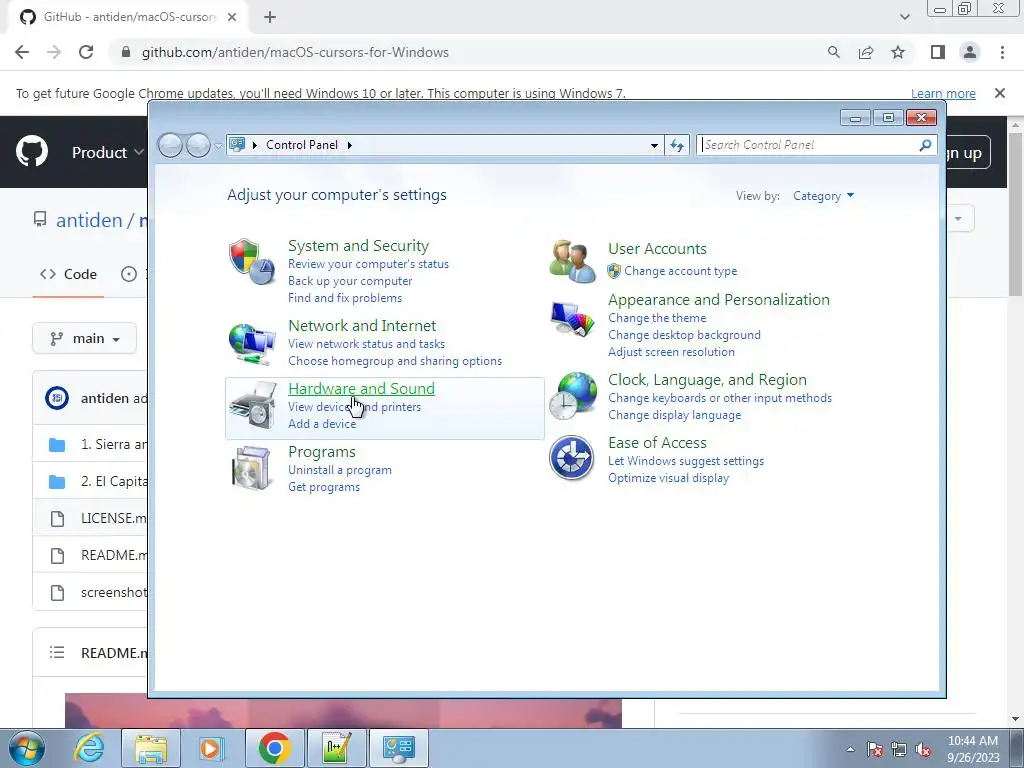Open Change account type
This screenshot has width=1024, height=768.
[680, 270]
